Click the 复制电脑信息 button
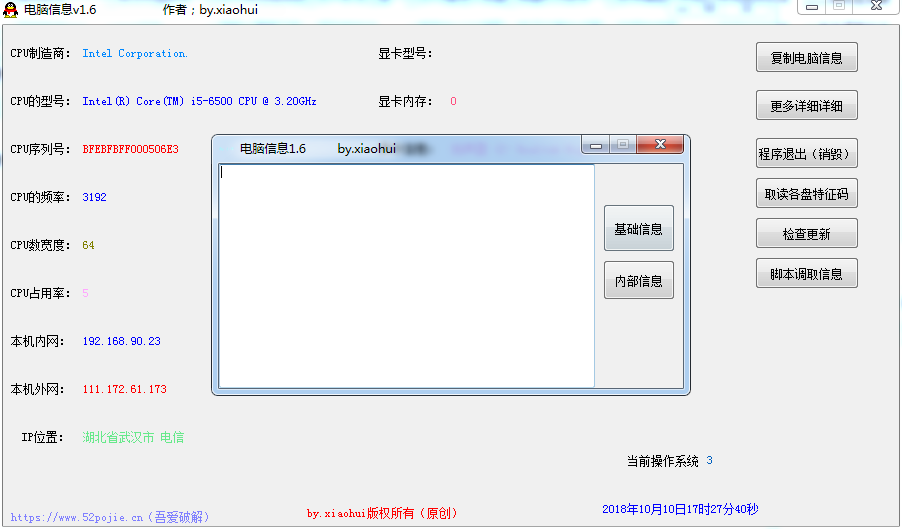Image resolution: width=902 pixels, height=529 pixels. tap(807, 58)
